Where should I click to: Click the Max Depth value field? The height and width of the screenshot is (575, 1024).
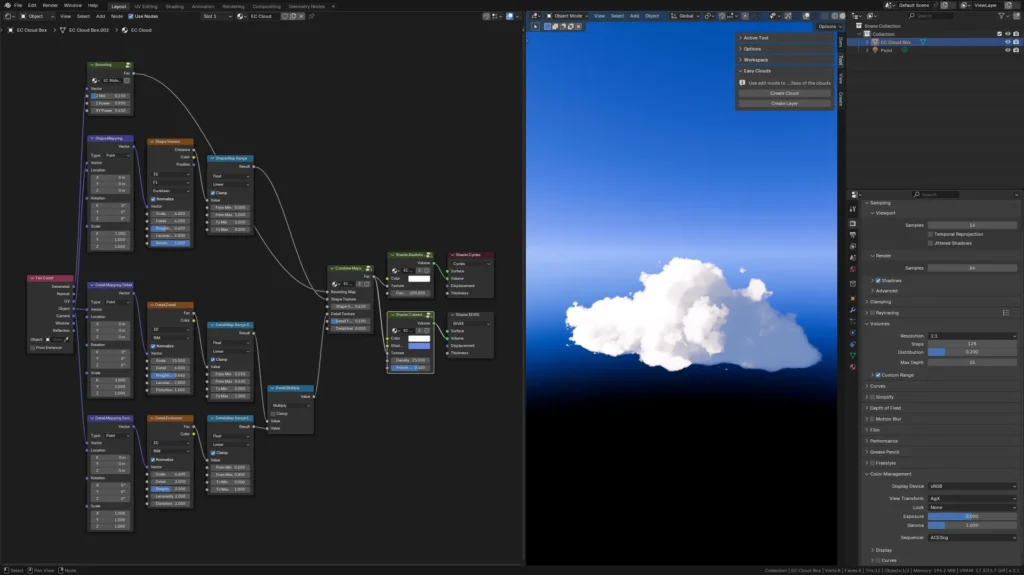pyautogui.click(x=972, y=362)
